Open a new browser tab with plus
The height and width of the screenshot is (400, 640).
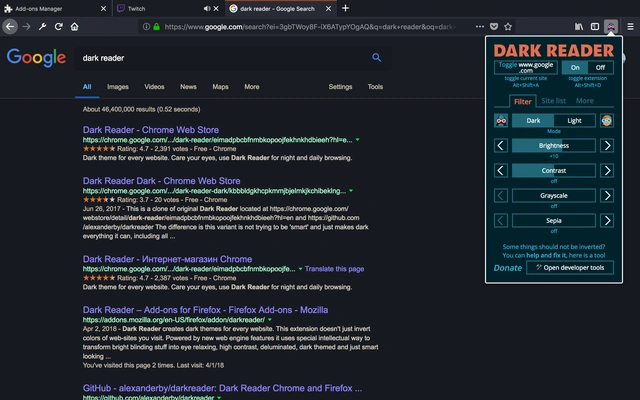point(345,8)
